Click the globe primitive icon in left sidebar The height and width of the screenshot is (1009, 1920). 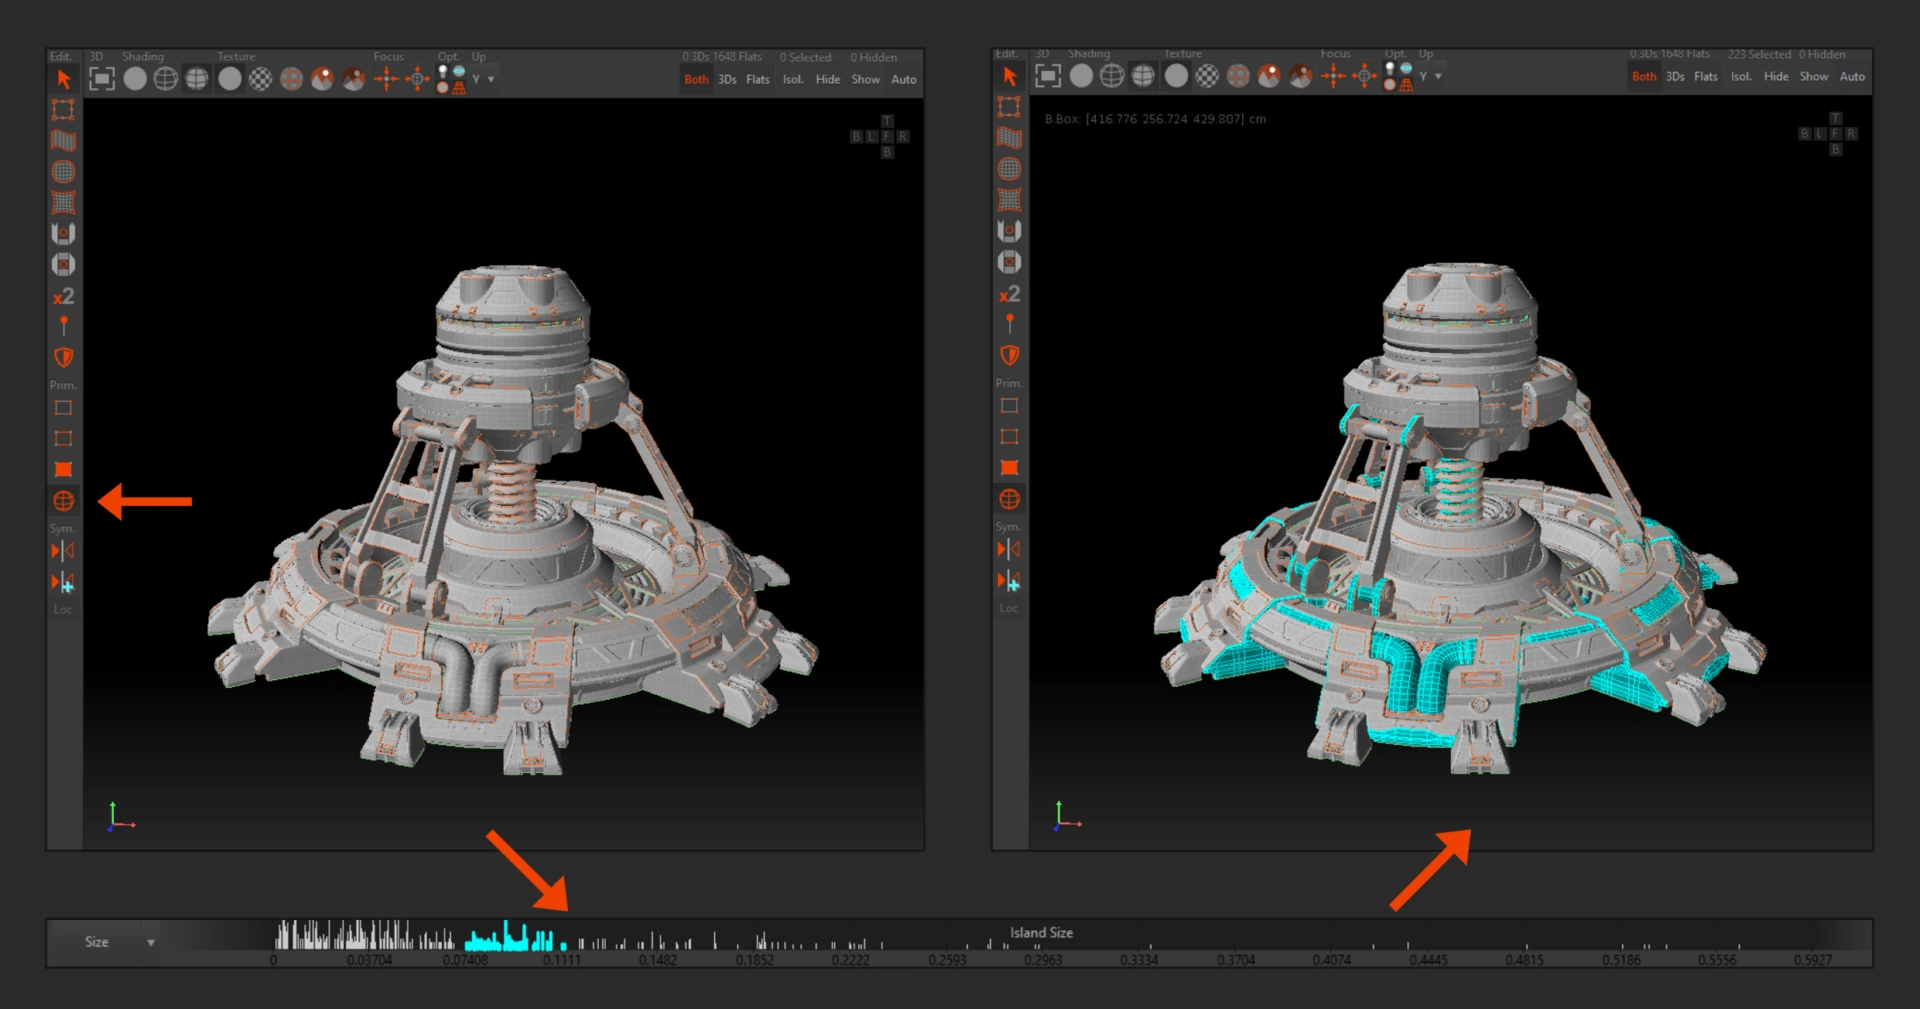pos(63,500)
